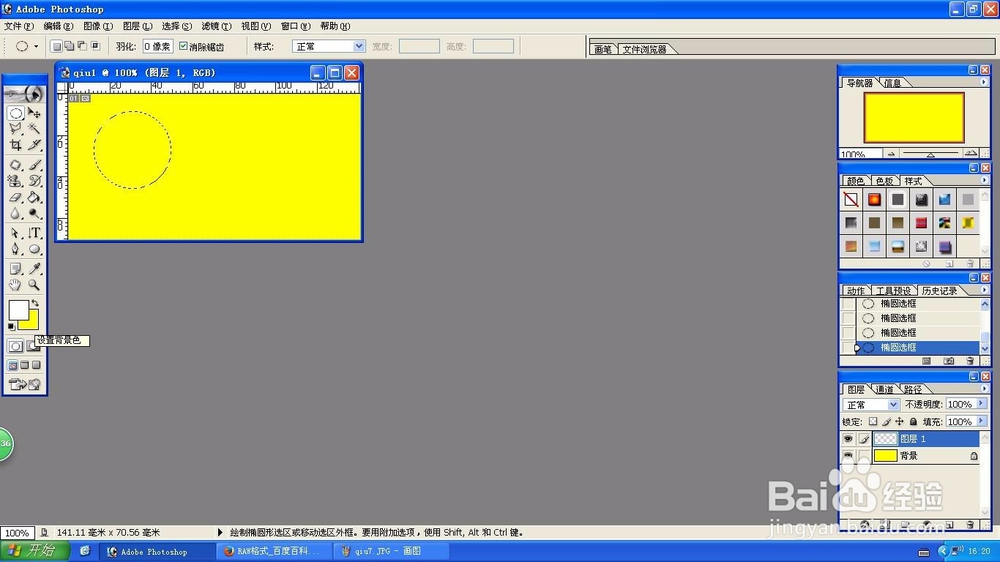Image resolution: width=1000 pixels, height=562 pixels.
Task: Select the Type tool
Action: click(x=34, y=233)
